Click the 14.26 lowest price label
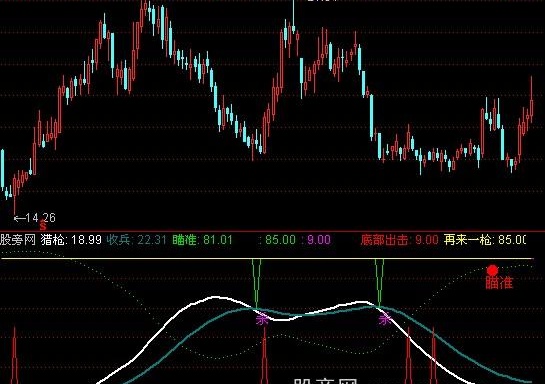This screenshot has height=384, width=545. (34, 218)
